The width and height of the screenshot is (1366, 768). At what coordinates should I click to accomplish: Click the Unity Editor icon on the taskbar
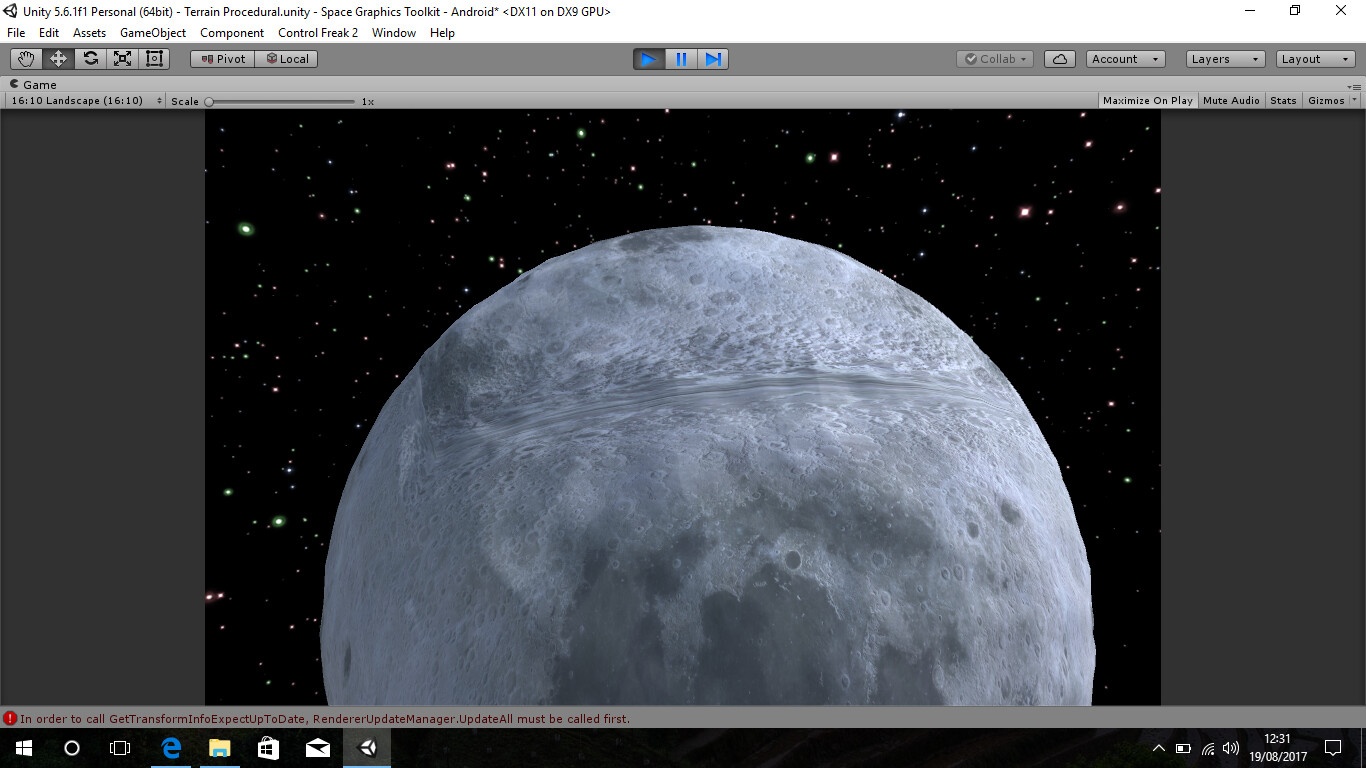pos(366,747)
